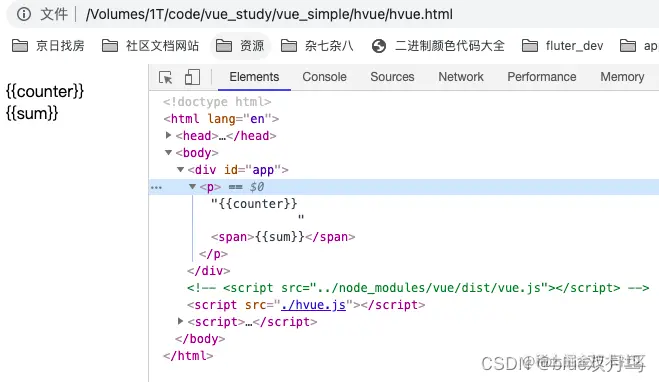Open the ./hvue.js script source link

(x=314, y=305)
